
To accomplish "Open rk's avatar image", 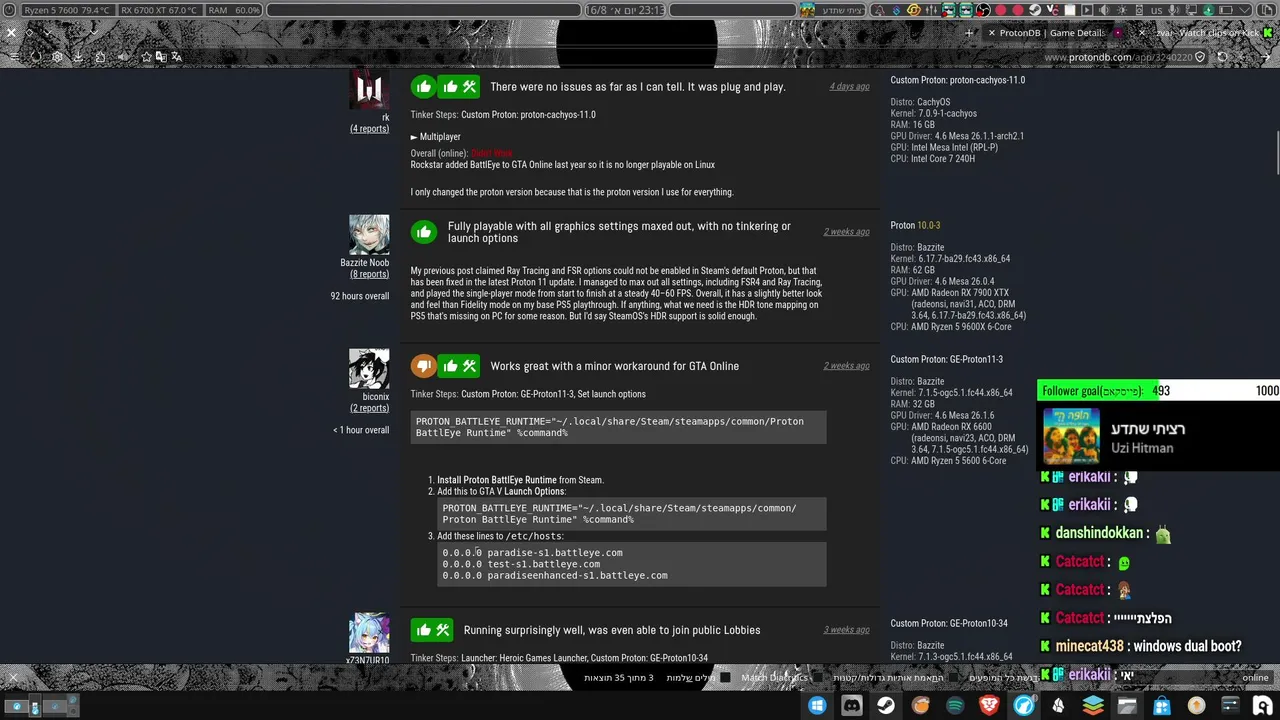I will point(369,90).
